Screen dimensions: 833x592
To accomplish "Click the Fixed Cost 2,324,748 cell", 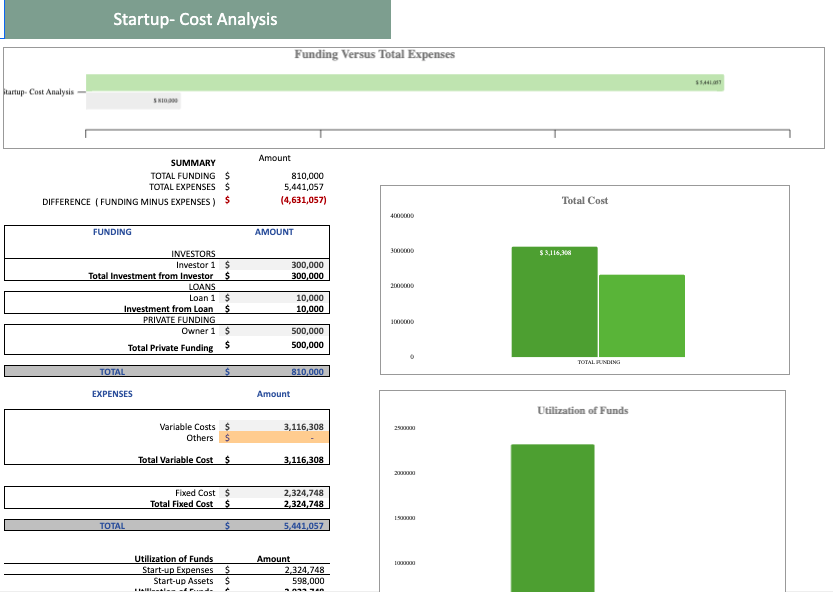I will [274, 493].
